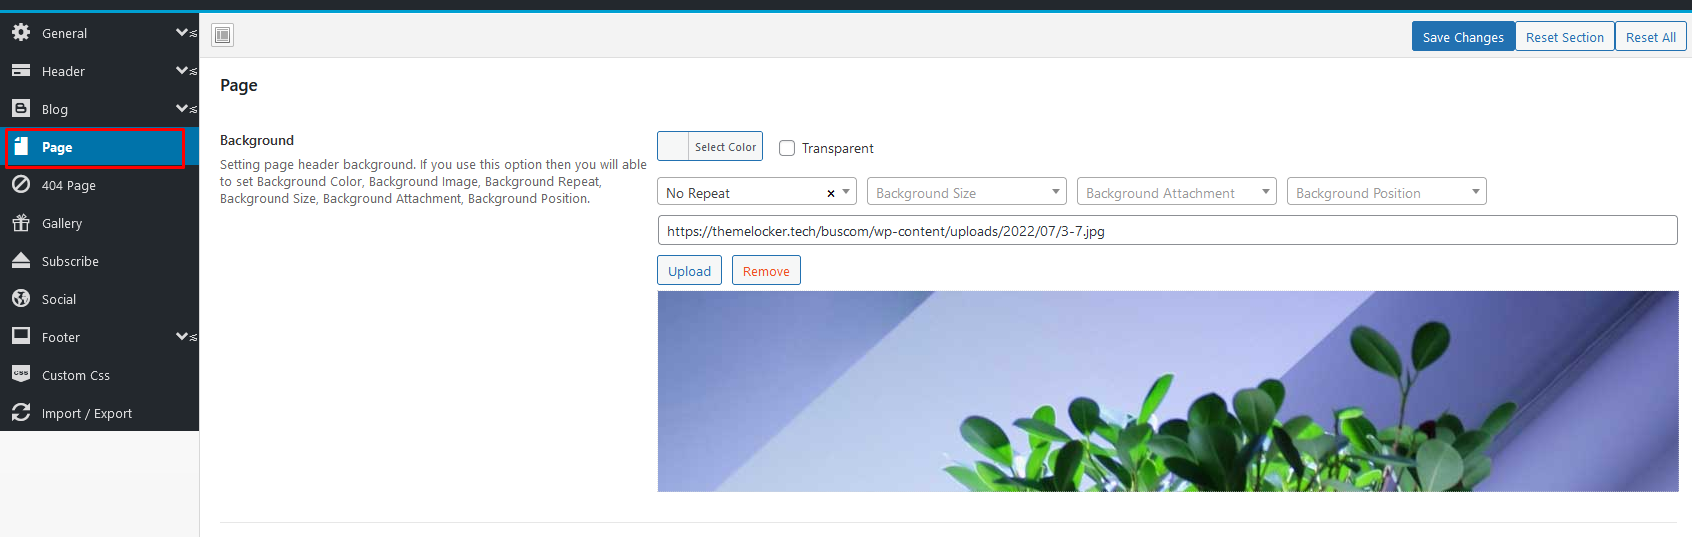The height and width of the screenshot is (537, 1692).
Task: Toggle the expand-all options icon
Action: (223, 36)
